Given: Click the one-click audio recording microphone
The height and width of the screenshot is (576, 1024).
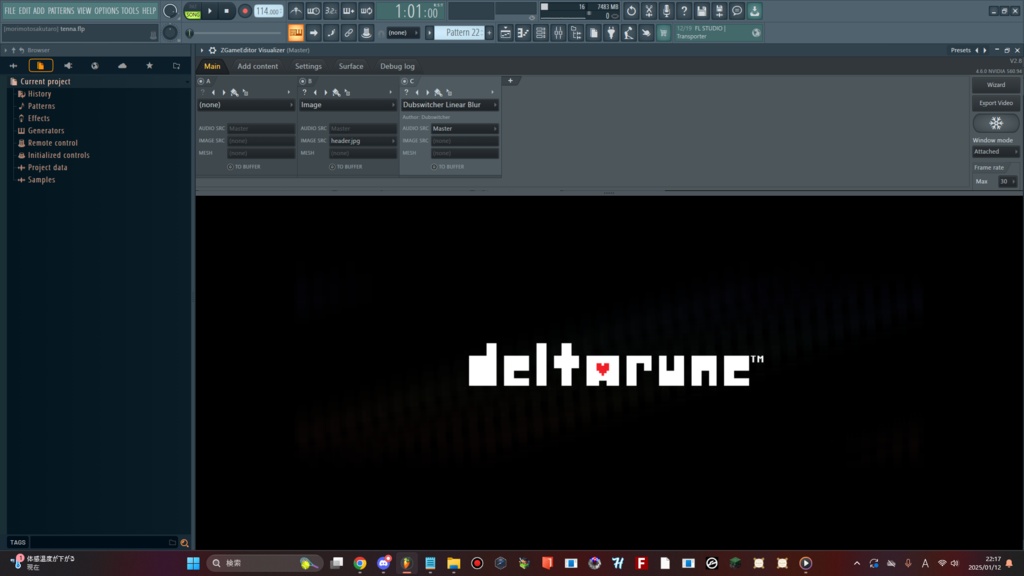Looking at the screenshot, I should point(666,11).
